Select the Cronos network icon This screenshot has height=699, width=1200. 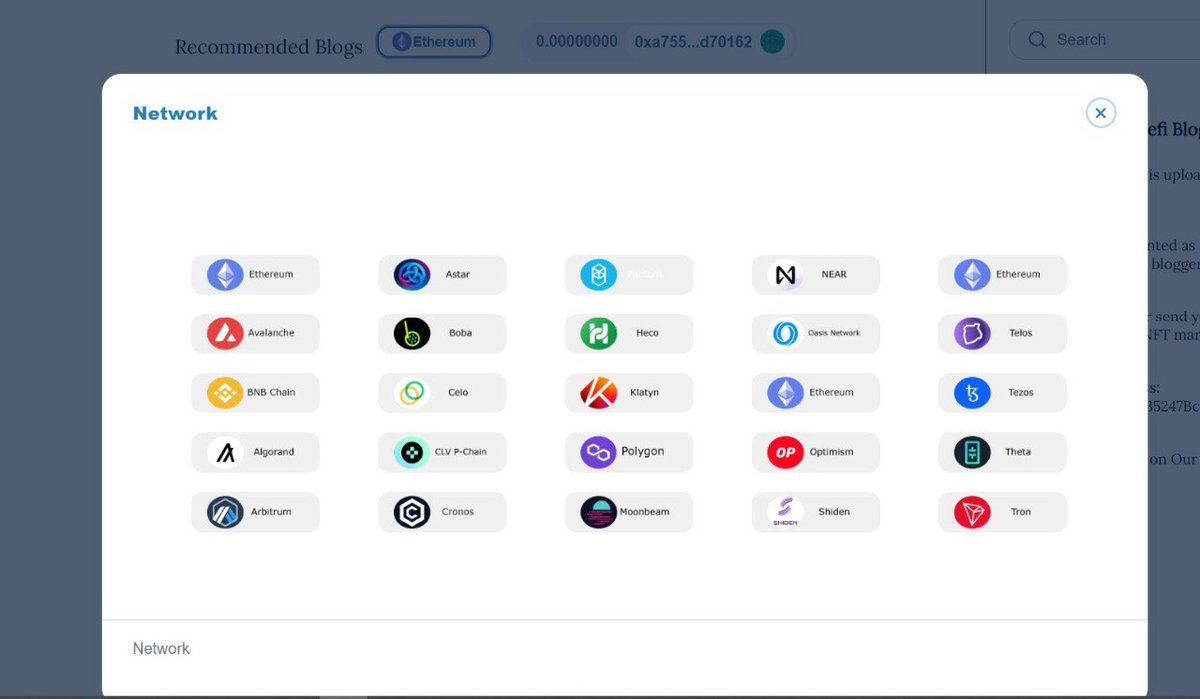412,512
